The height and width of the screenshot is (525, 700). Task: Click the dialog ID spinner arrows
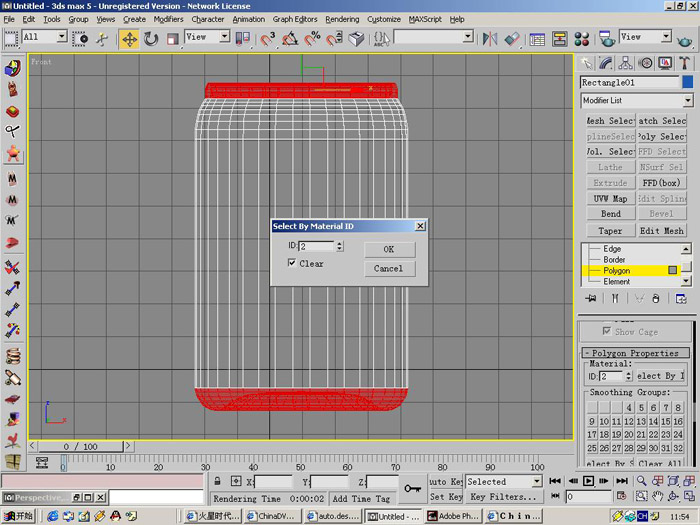[x=340, y=246]
